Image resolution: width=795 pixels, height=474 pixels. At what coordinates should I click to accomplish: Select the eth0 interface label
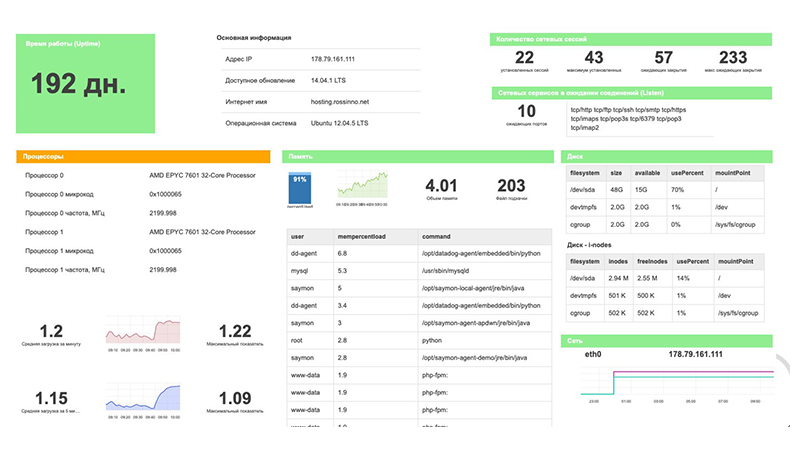pyautogui.click(x=593, y=354)
